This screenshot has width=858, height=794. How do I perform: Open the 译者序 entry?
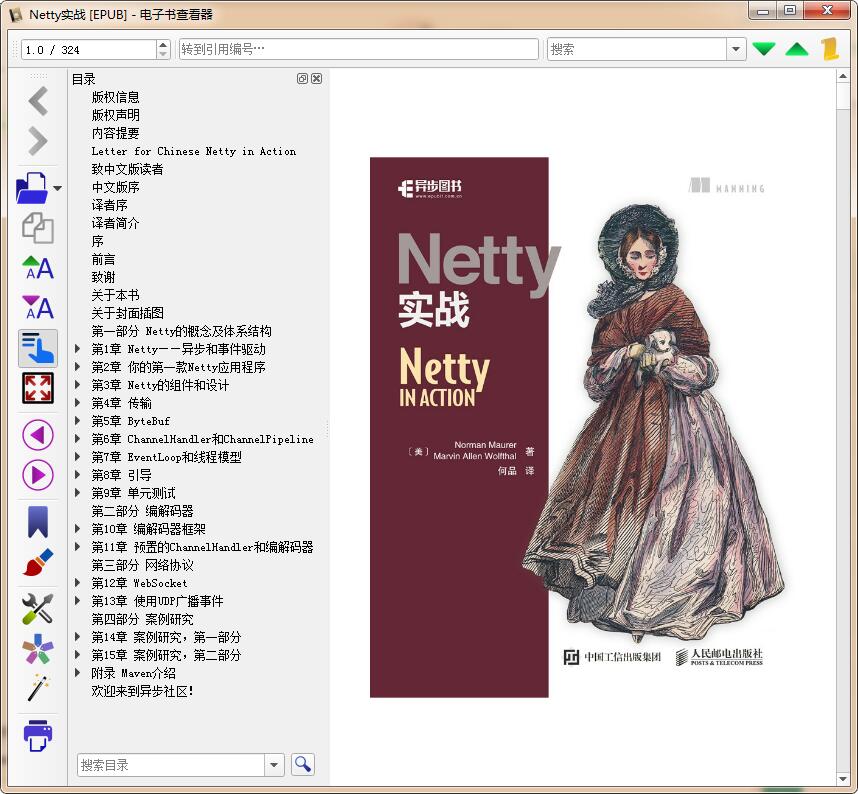click(x=109, y=205)
